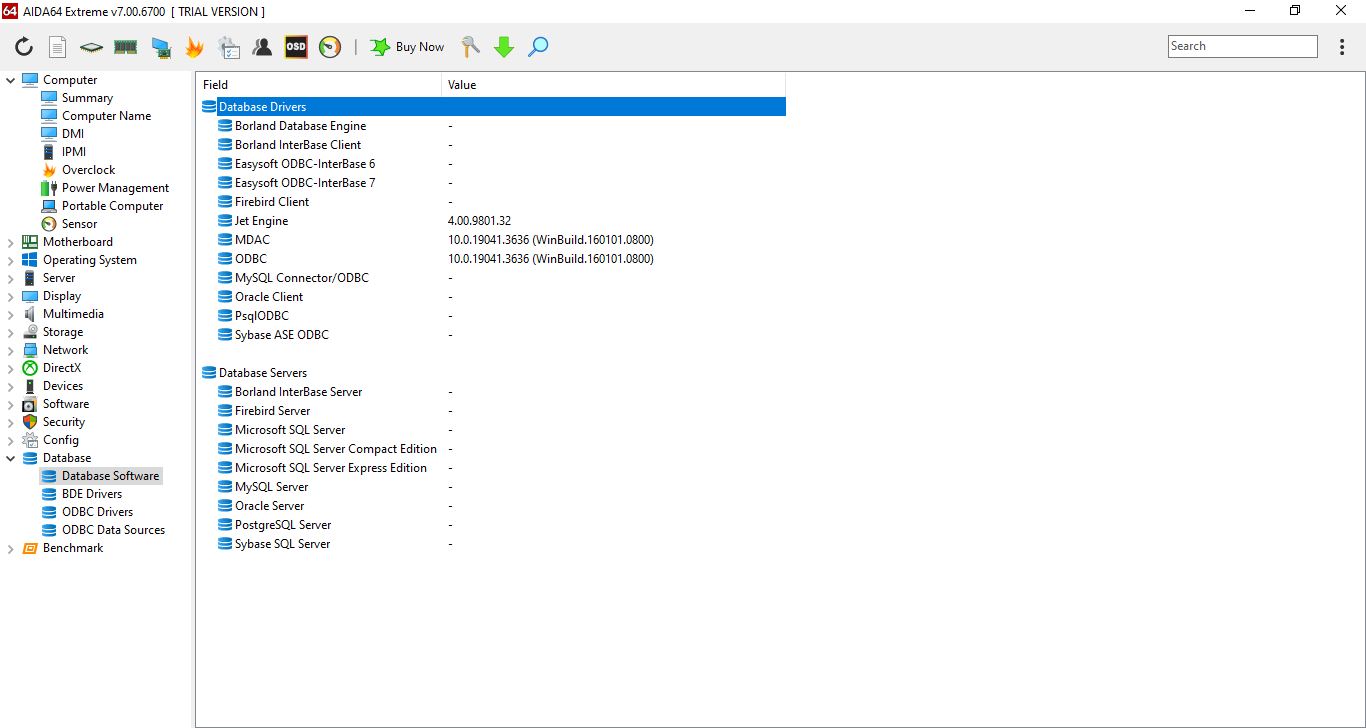
Task: Select the Oracle Client row
Action: (493, 297)
